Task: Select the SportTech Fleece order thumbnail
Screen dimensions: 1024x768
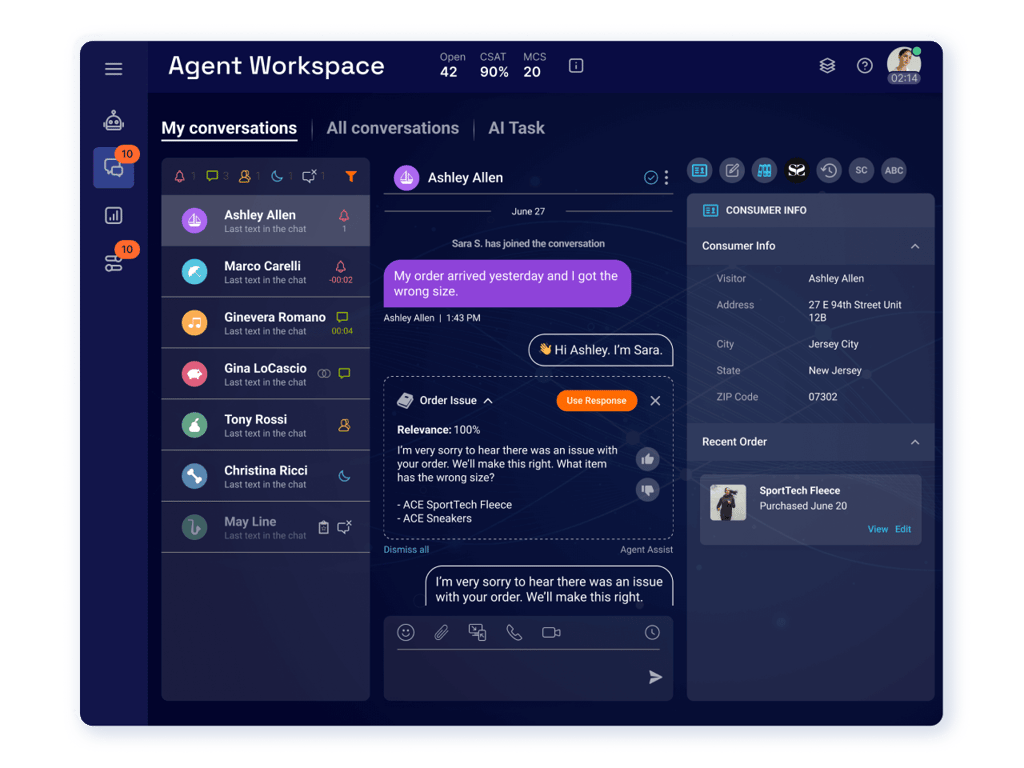Action: [728, 502]
